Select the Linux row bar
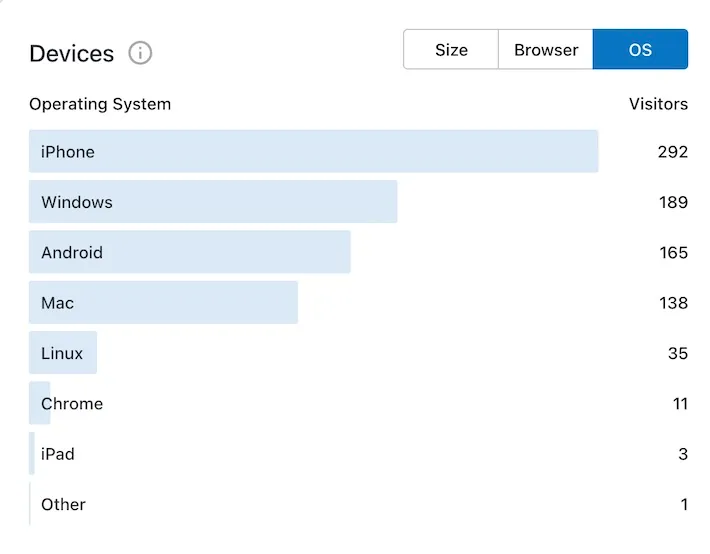The image size is (710, 554). [63, 352]
